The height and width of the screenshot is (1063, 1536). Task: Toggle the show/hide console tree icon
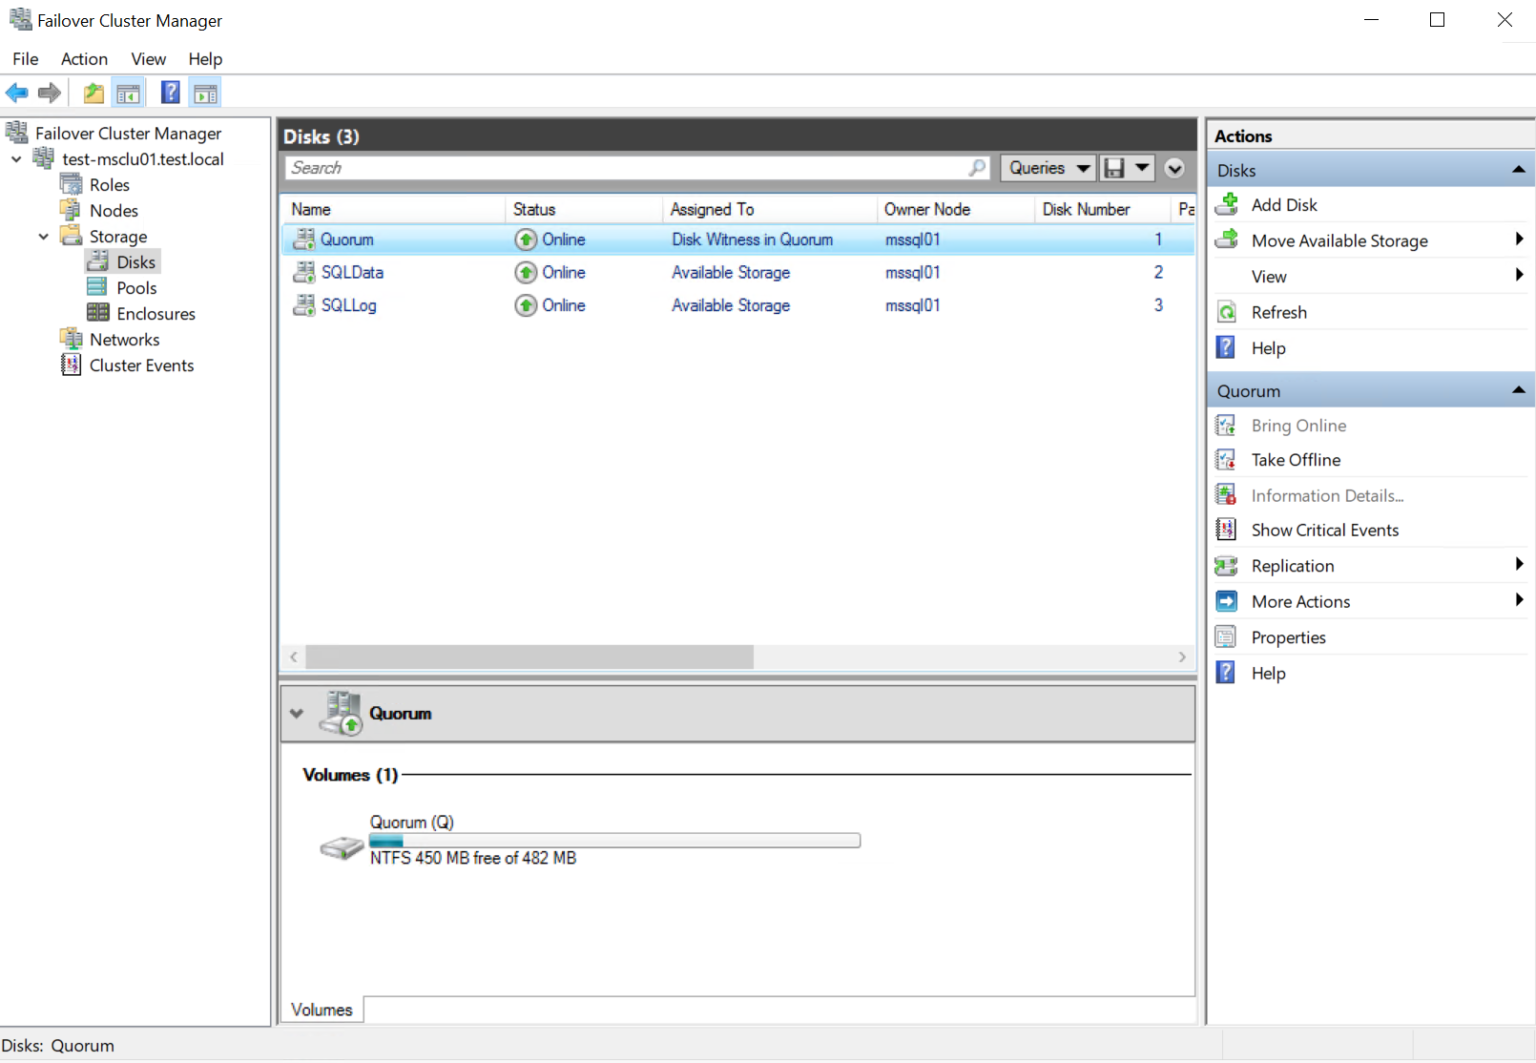click(128, 92)
